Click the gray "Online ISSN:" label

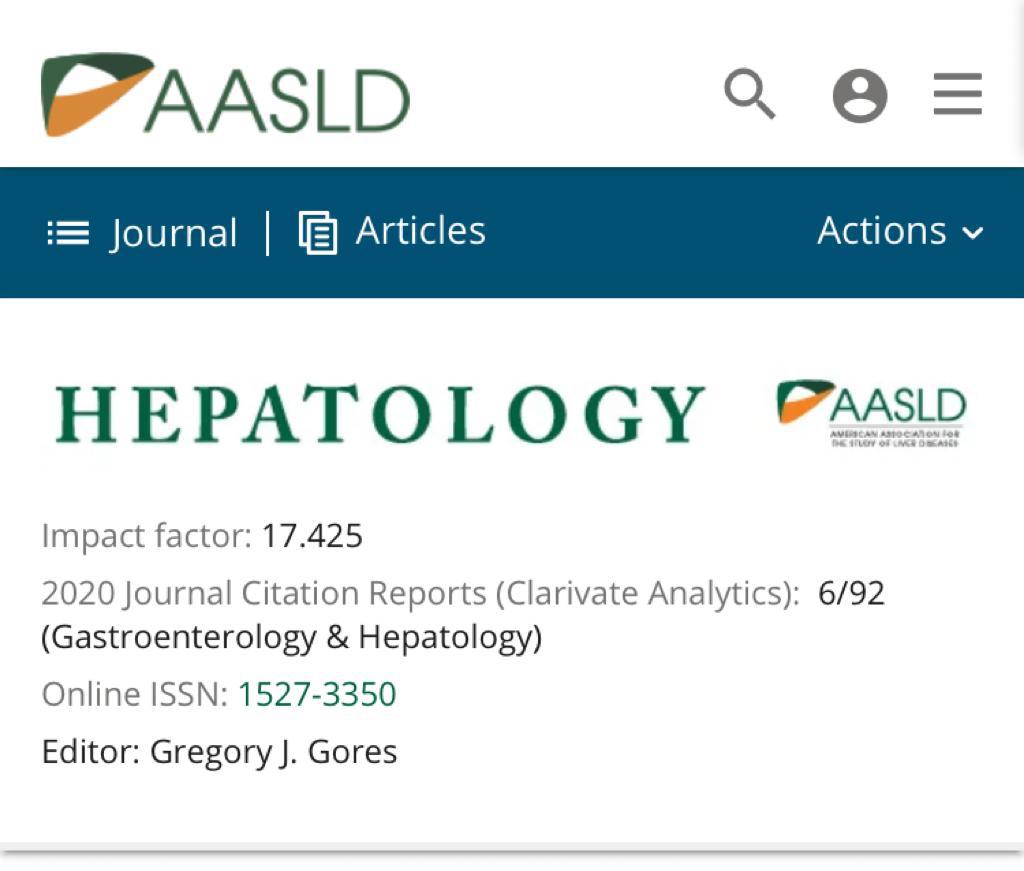point(135,694)
